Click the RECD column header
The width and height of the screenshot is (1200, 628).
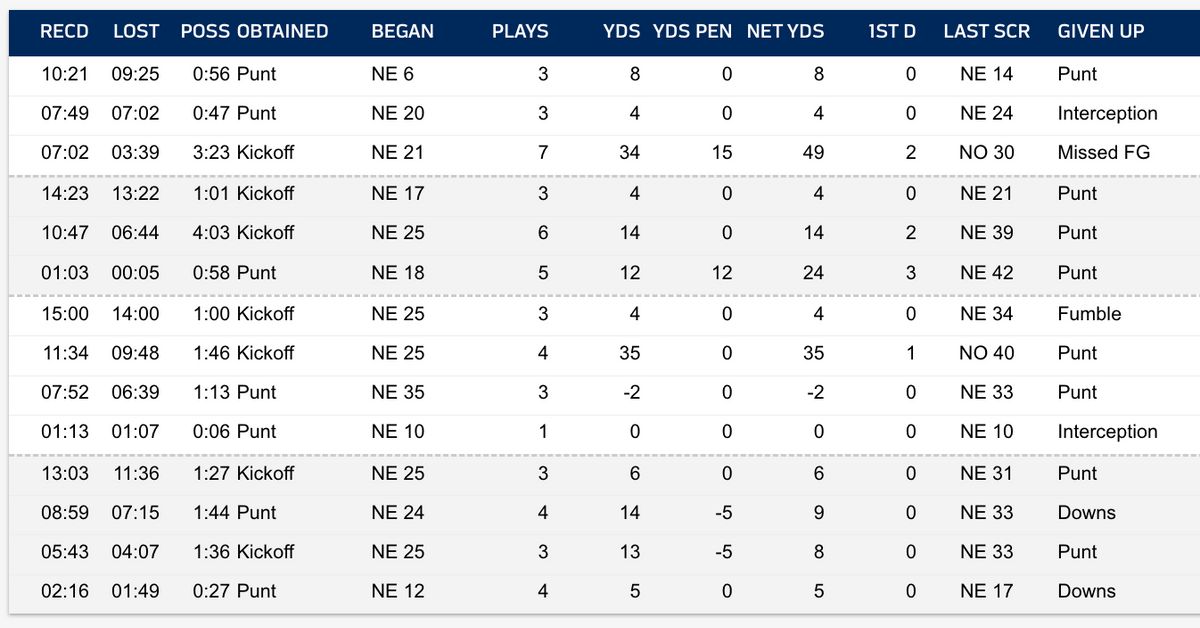coord(64,31)
